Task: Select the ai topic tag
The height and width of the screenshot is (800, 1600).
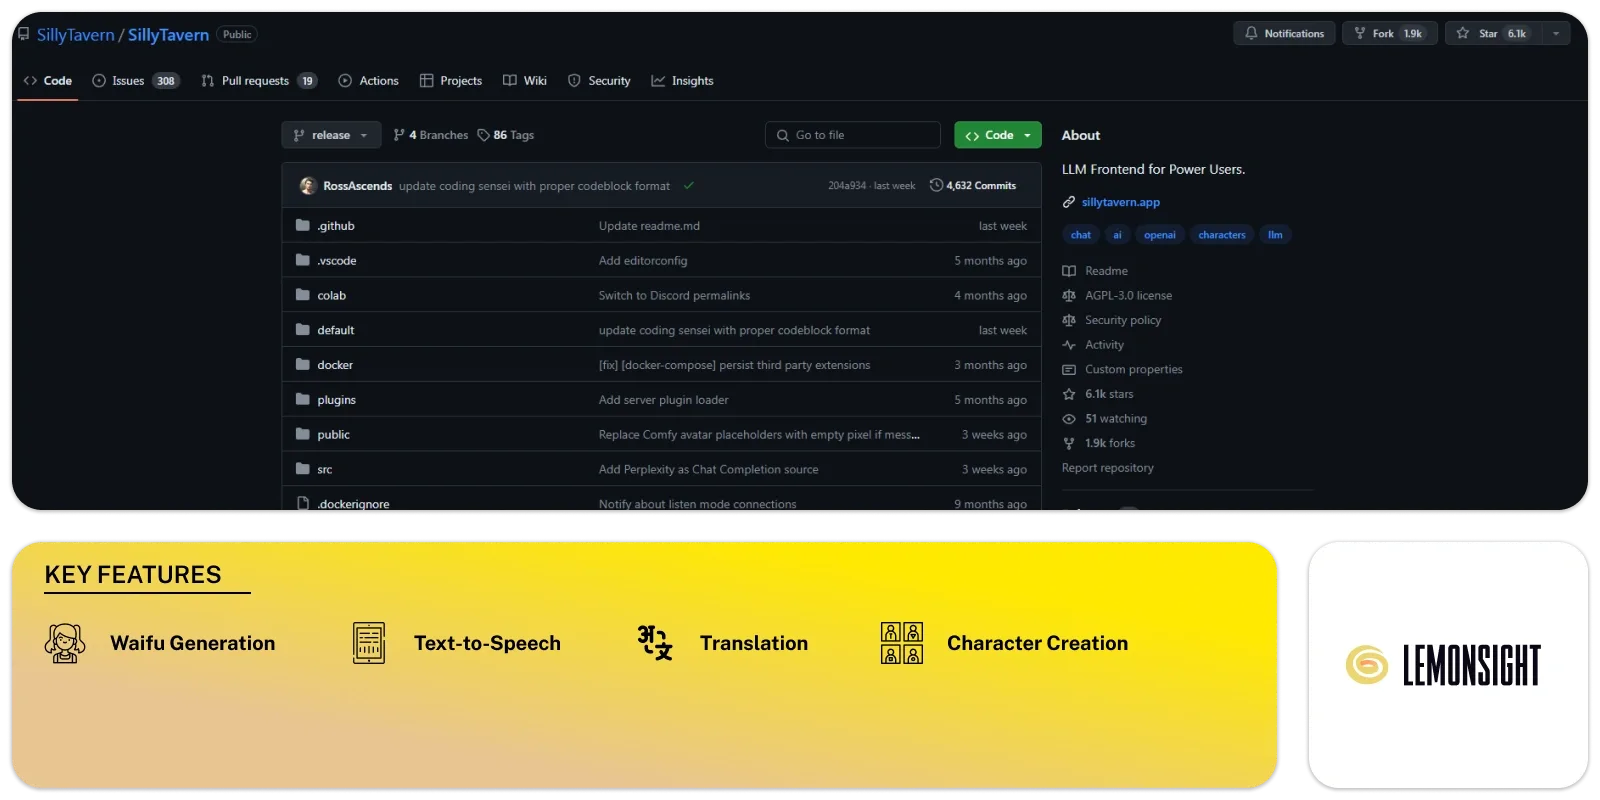Action: pyautogui.click(x=1117, y=235)
